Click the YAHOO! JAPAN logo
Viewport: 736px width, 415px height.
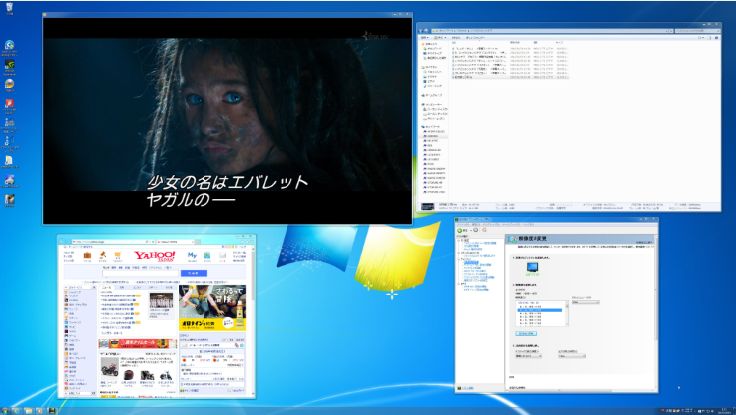[x=155, y=256]
